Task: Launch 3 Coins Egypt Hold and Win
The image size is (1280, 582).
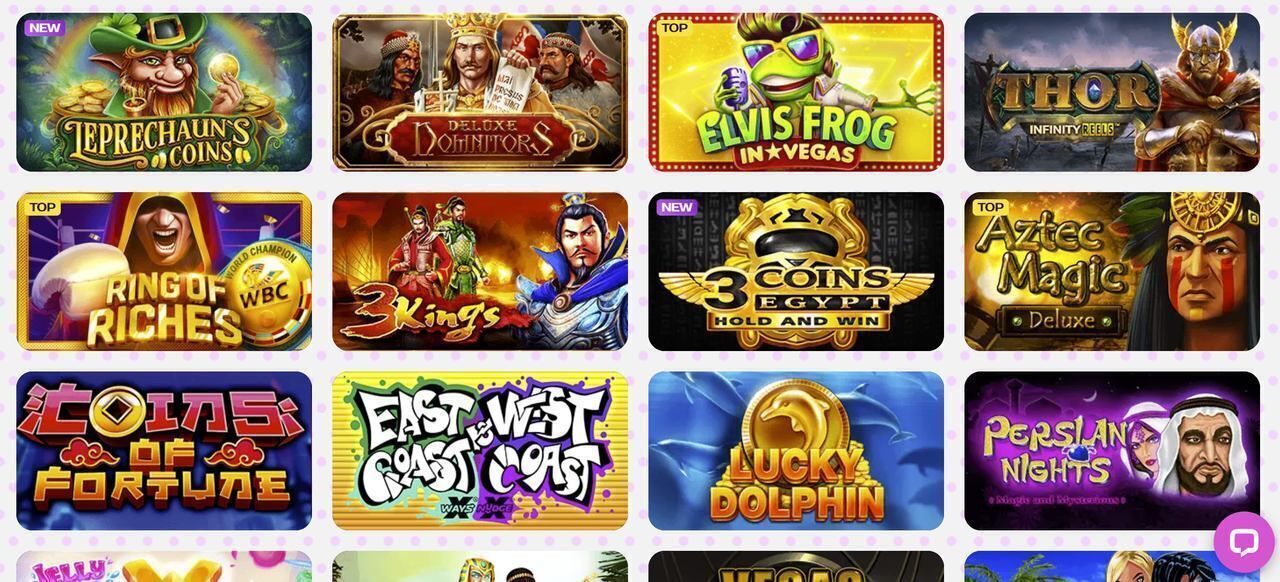Action: pyautogui.click(x=796, y=271)
